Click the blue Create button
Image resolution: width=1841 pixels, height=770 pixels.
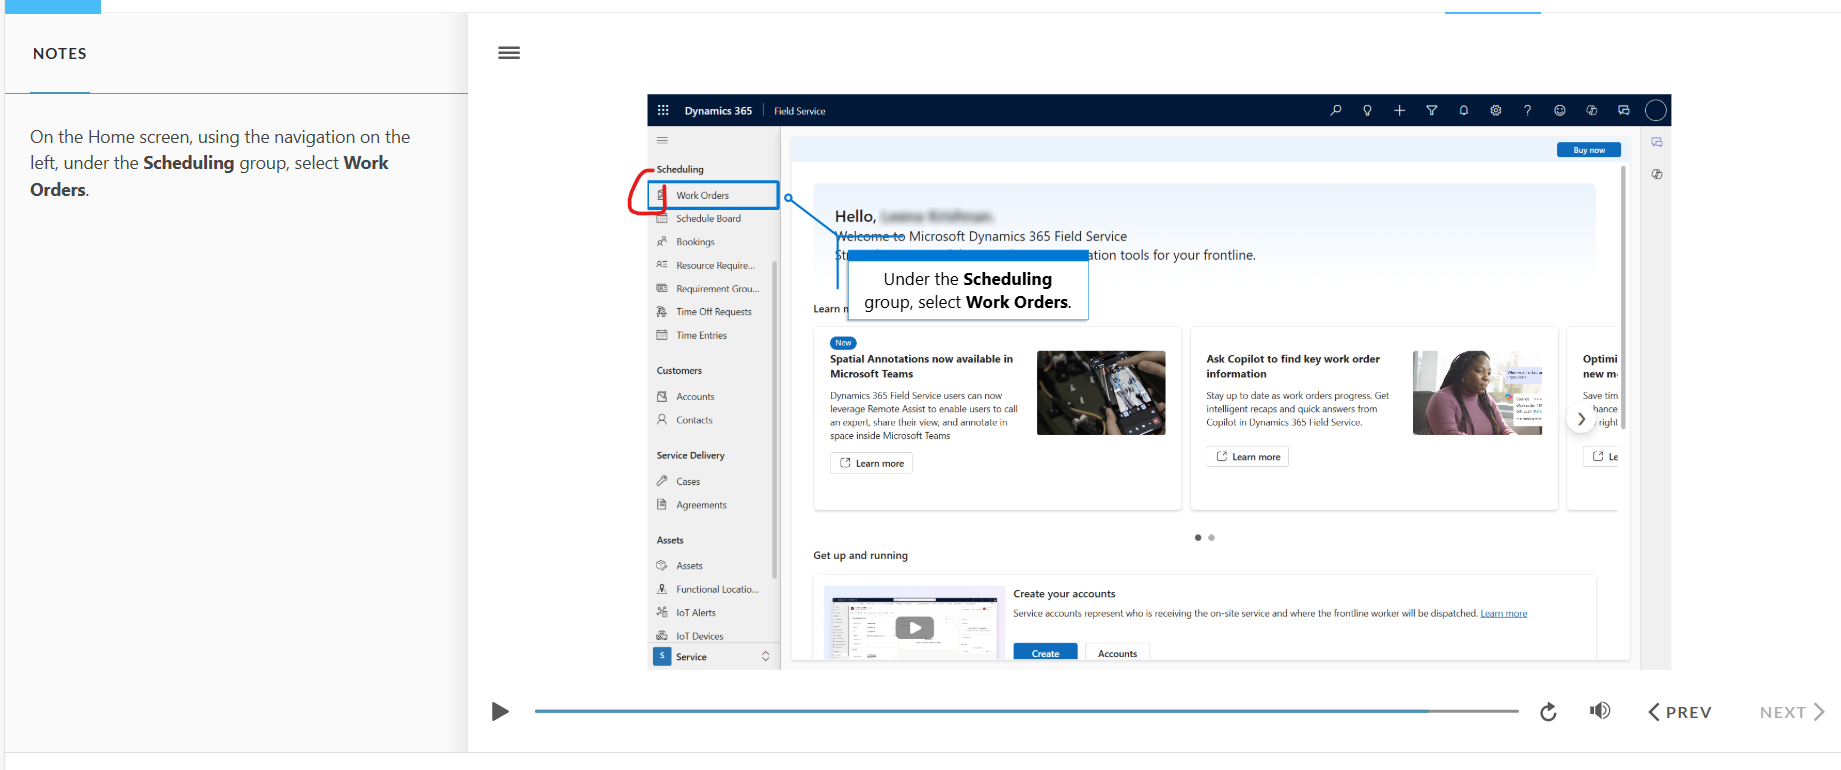click(x=1046, y=653)
